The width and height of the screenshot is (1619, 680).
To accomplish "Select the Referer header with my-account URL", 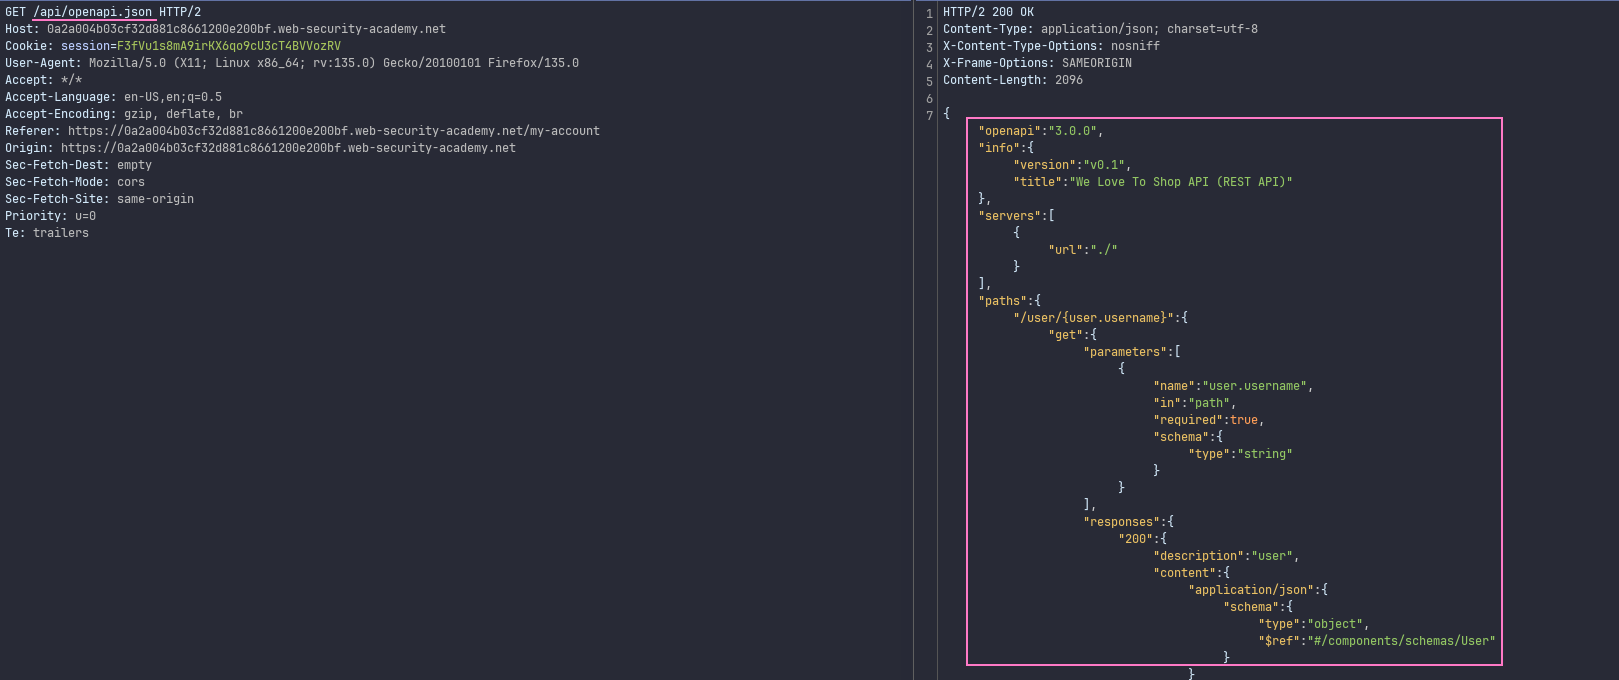I will pos(302,131).
